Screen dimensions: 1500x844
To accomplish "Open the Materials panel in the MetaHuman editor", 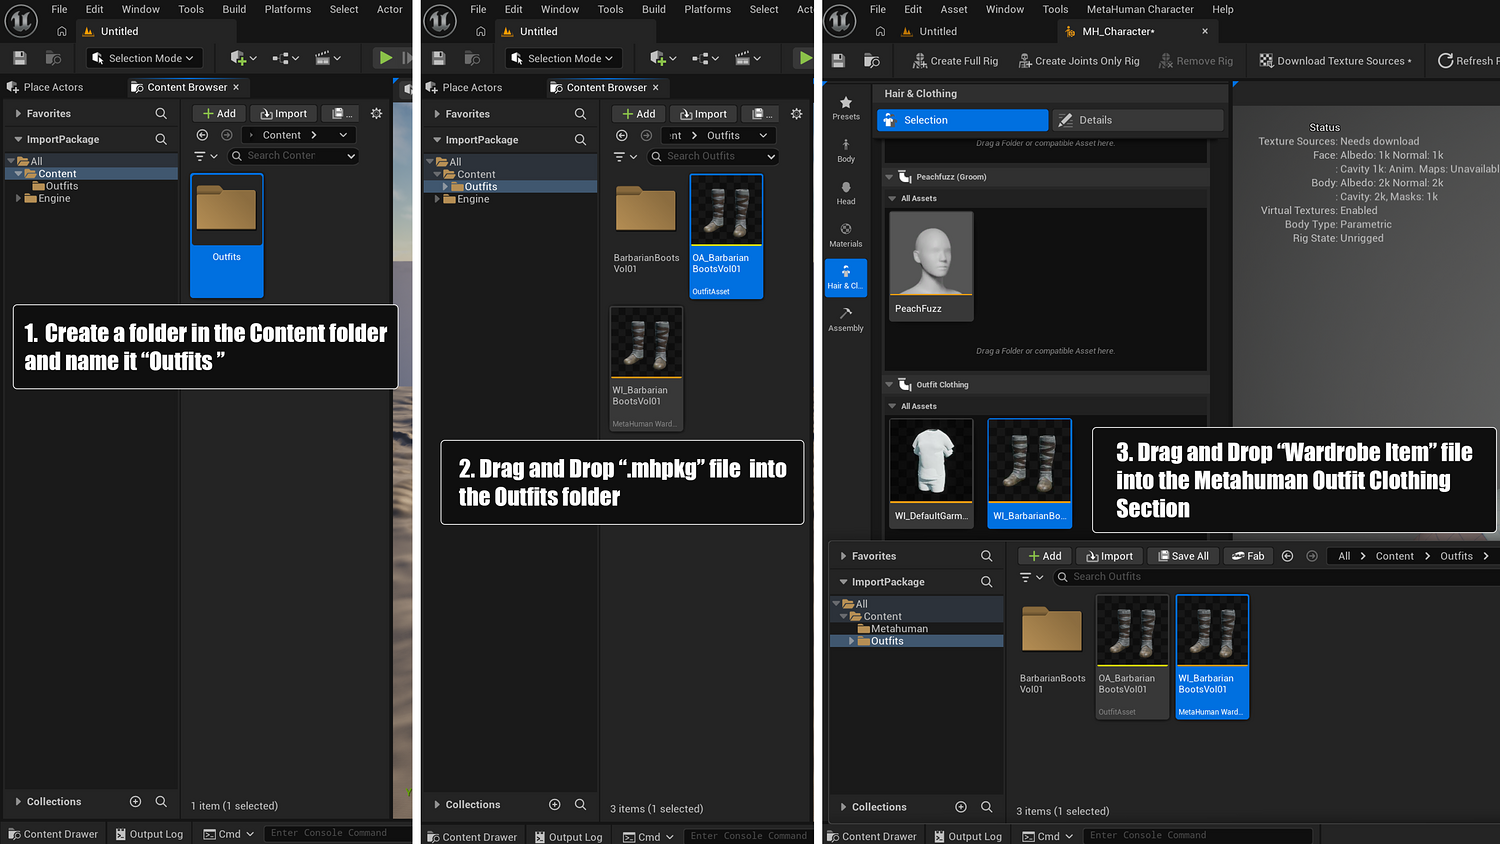I will (846, 235).
